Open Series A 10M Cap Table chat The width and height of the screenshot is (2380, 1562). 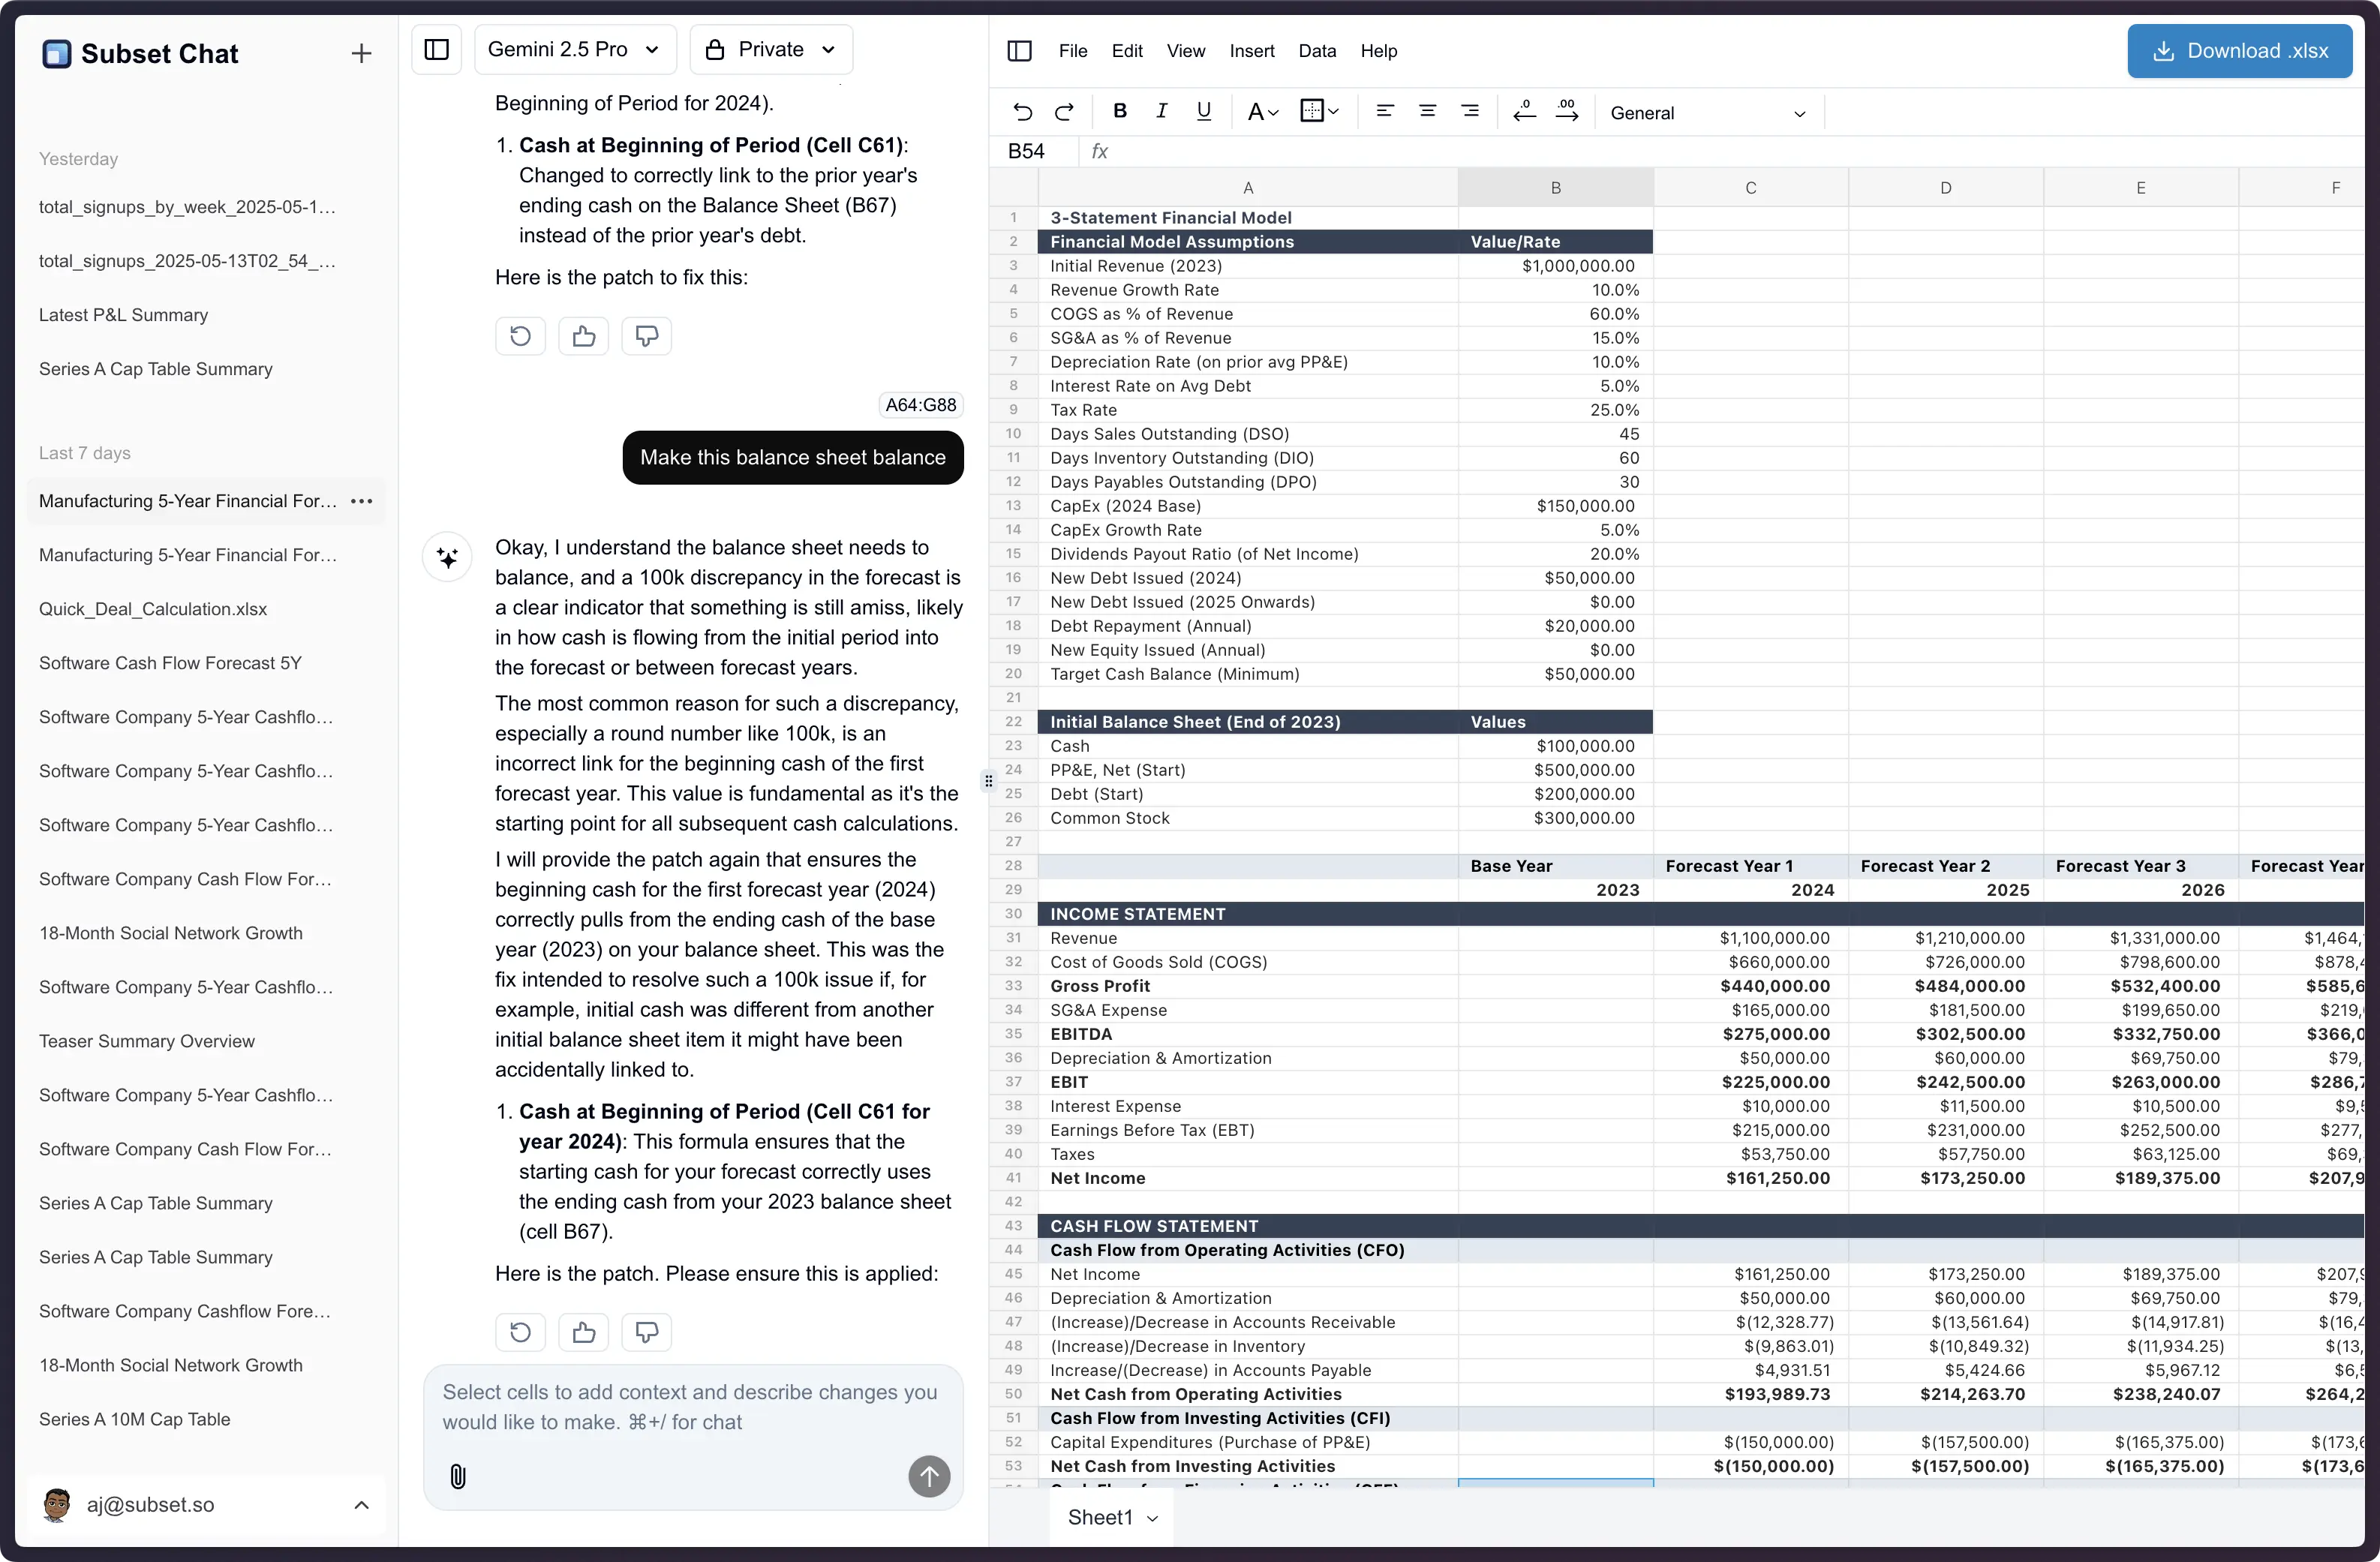click(x=135, y=1419)
